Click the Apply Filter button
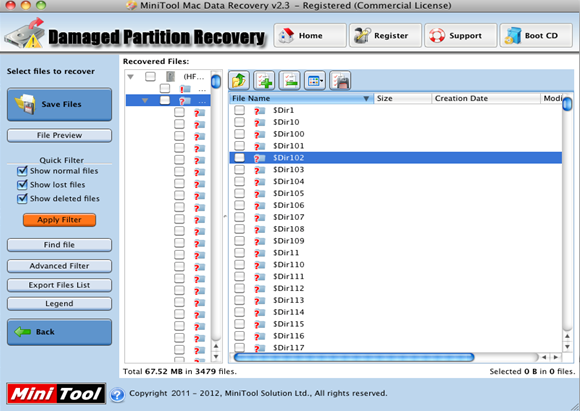Image resolution: width=580 pixels, height=411 pixels. [59, 220]
